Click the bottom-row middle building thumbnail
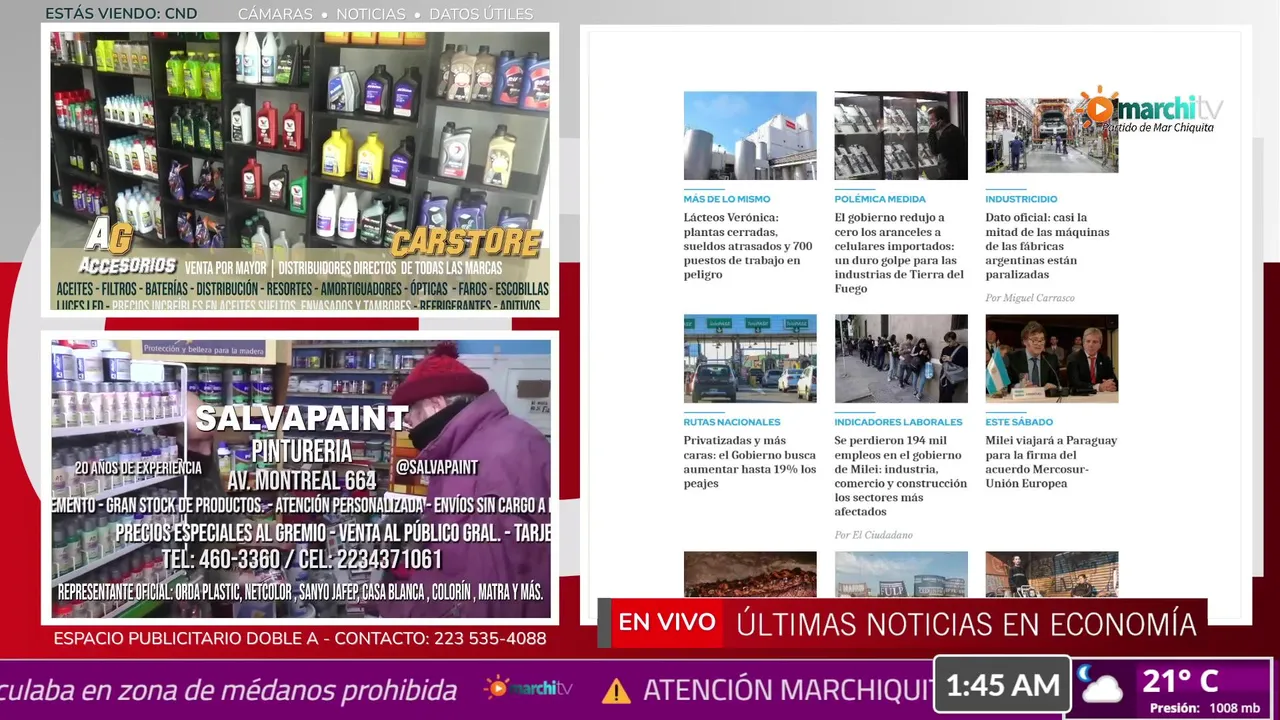This screenshot has width=1280, height=720. (901, 575)
